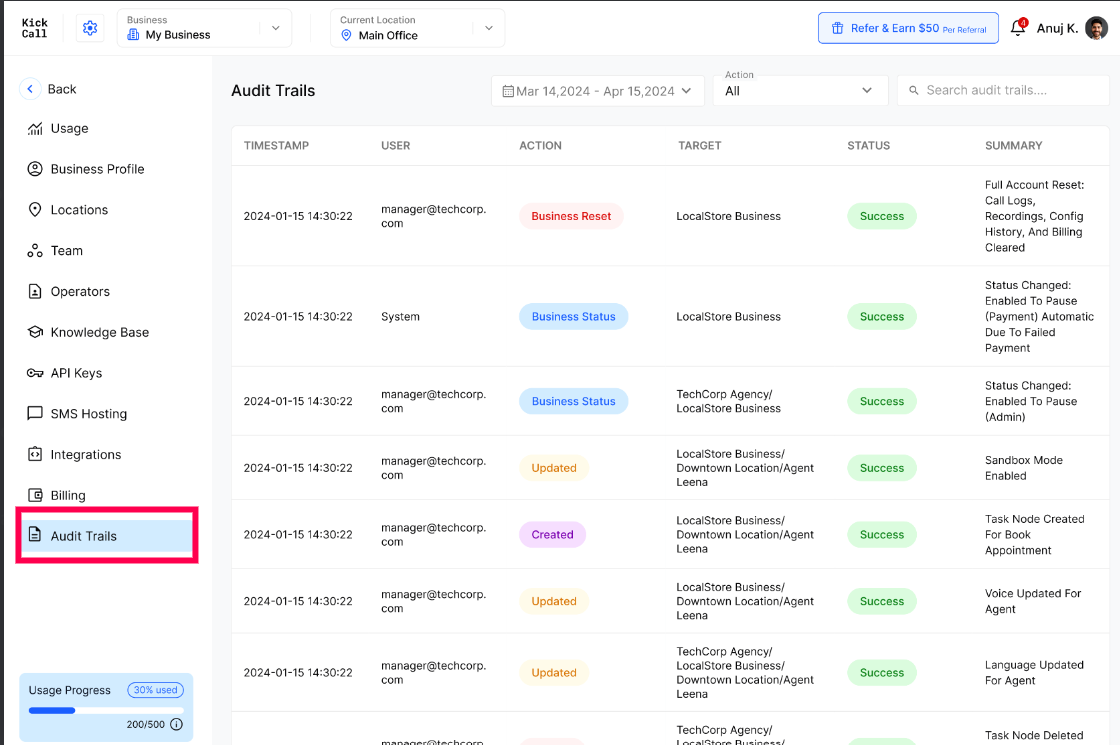
Task: Expand the Business selector dropdown
Action: (204, 28)
